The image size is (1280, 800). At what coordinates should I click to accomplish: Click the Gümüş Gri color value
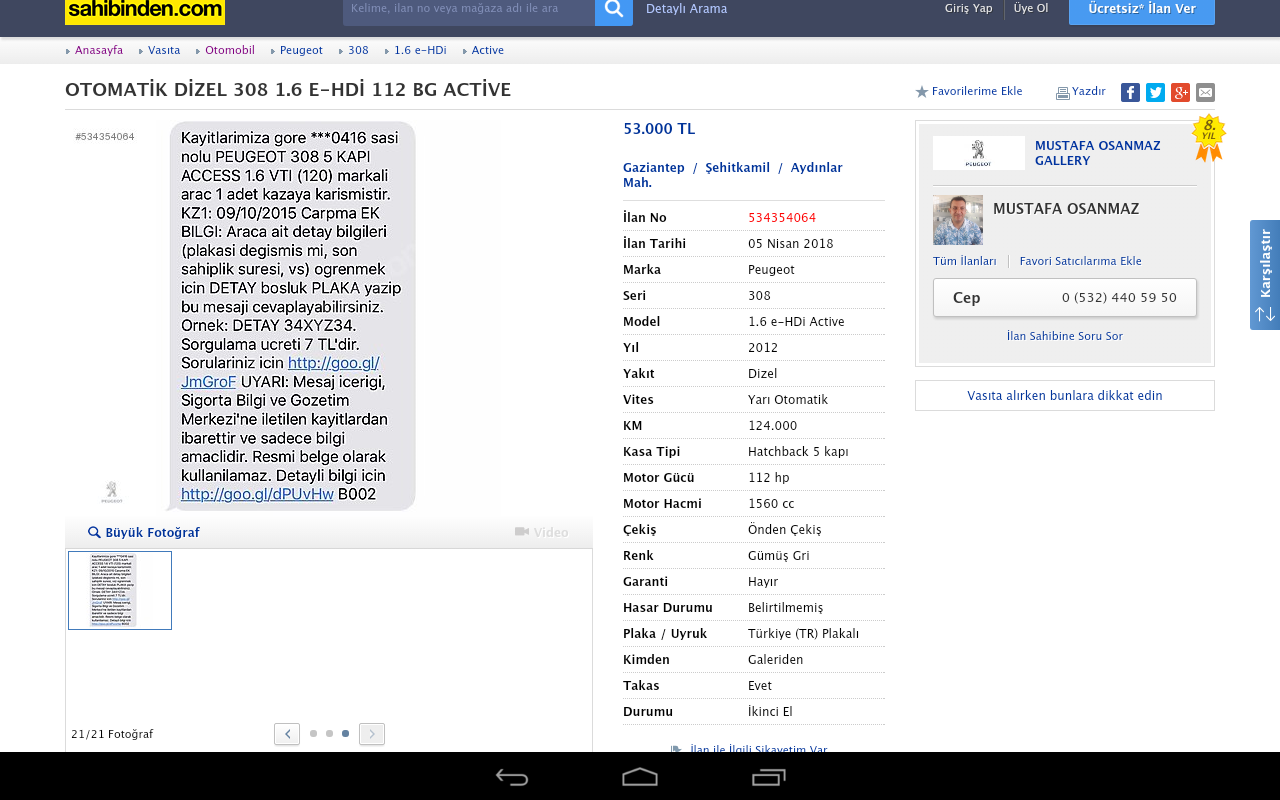[779, 556]
